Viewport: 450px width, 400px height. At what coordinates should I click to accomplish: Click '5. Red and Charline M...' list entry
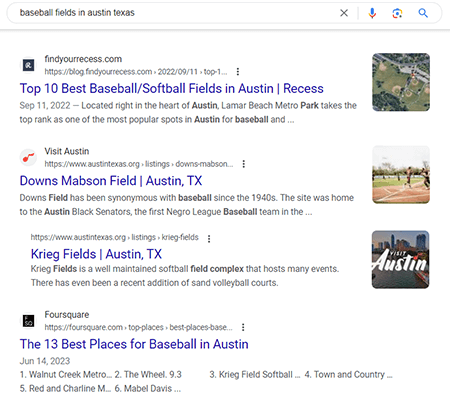click(x=65, y=389)
